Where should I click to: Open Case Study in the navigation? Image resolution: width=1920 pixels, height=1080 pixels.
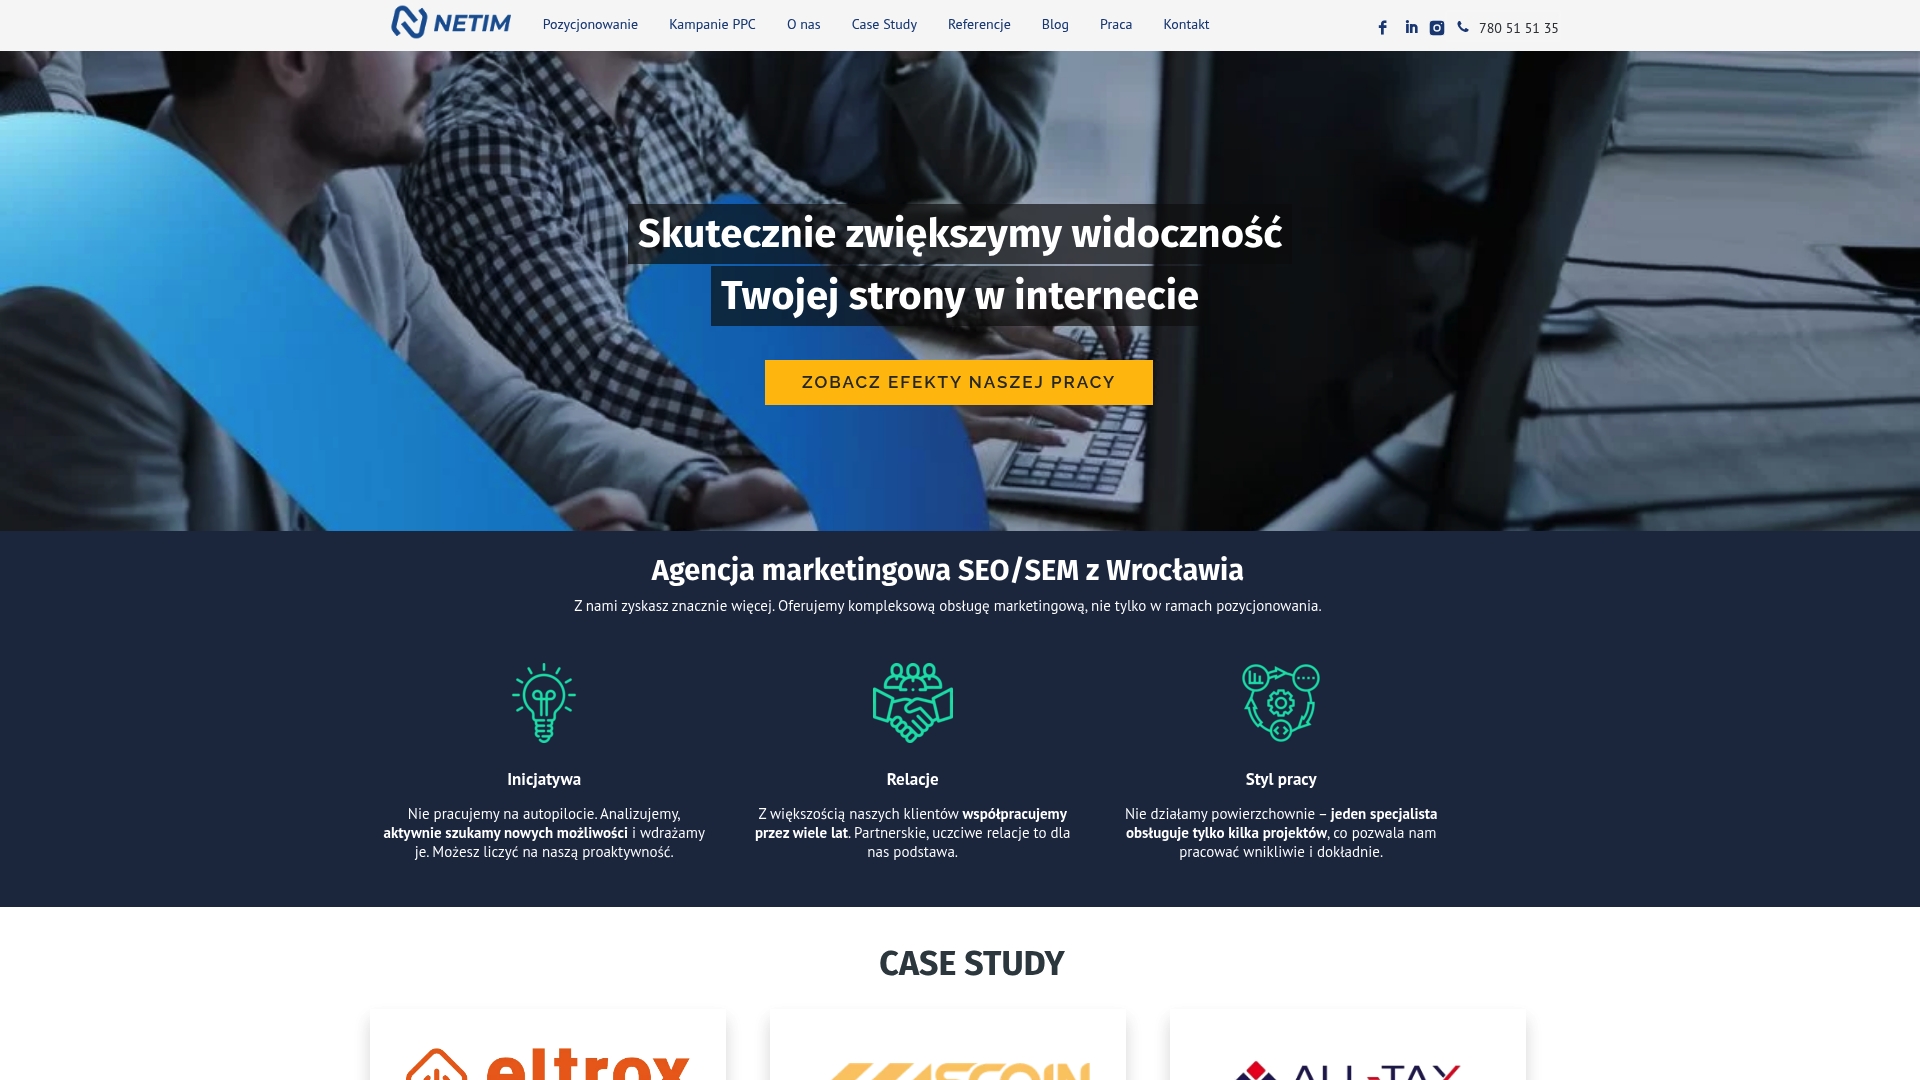point(884,24)
